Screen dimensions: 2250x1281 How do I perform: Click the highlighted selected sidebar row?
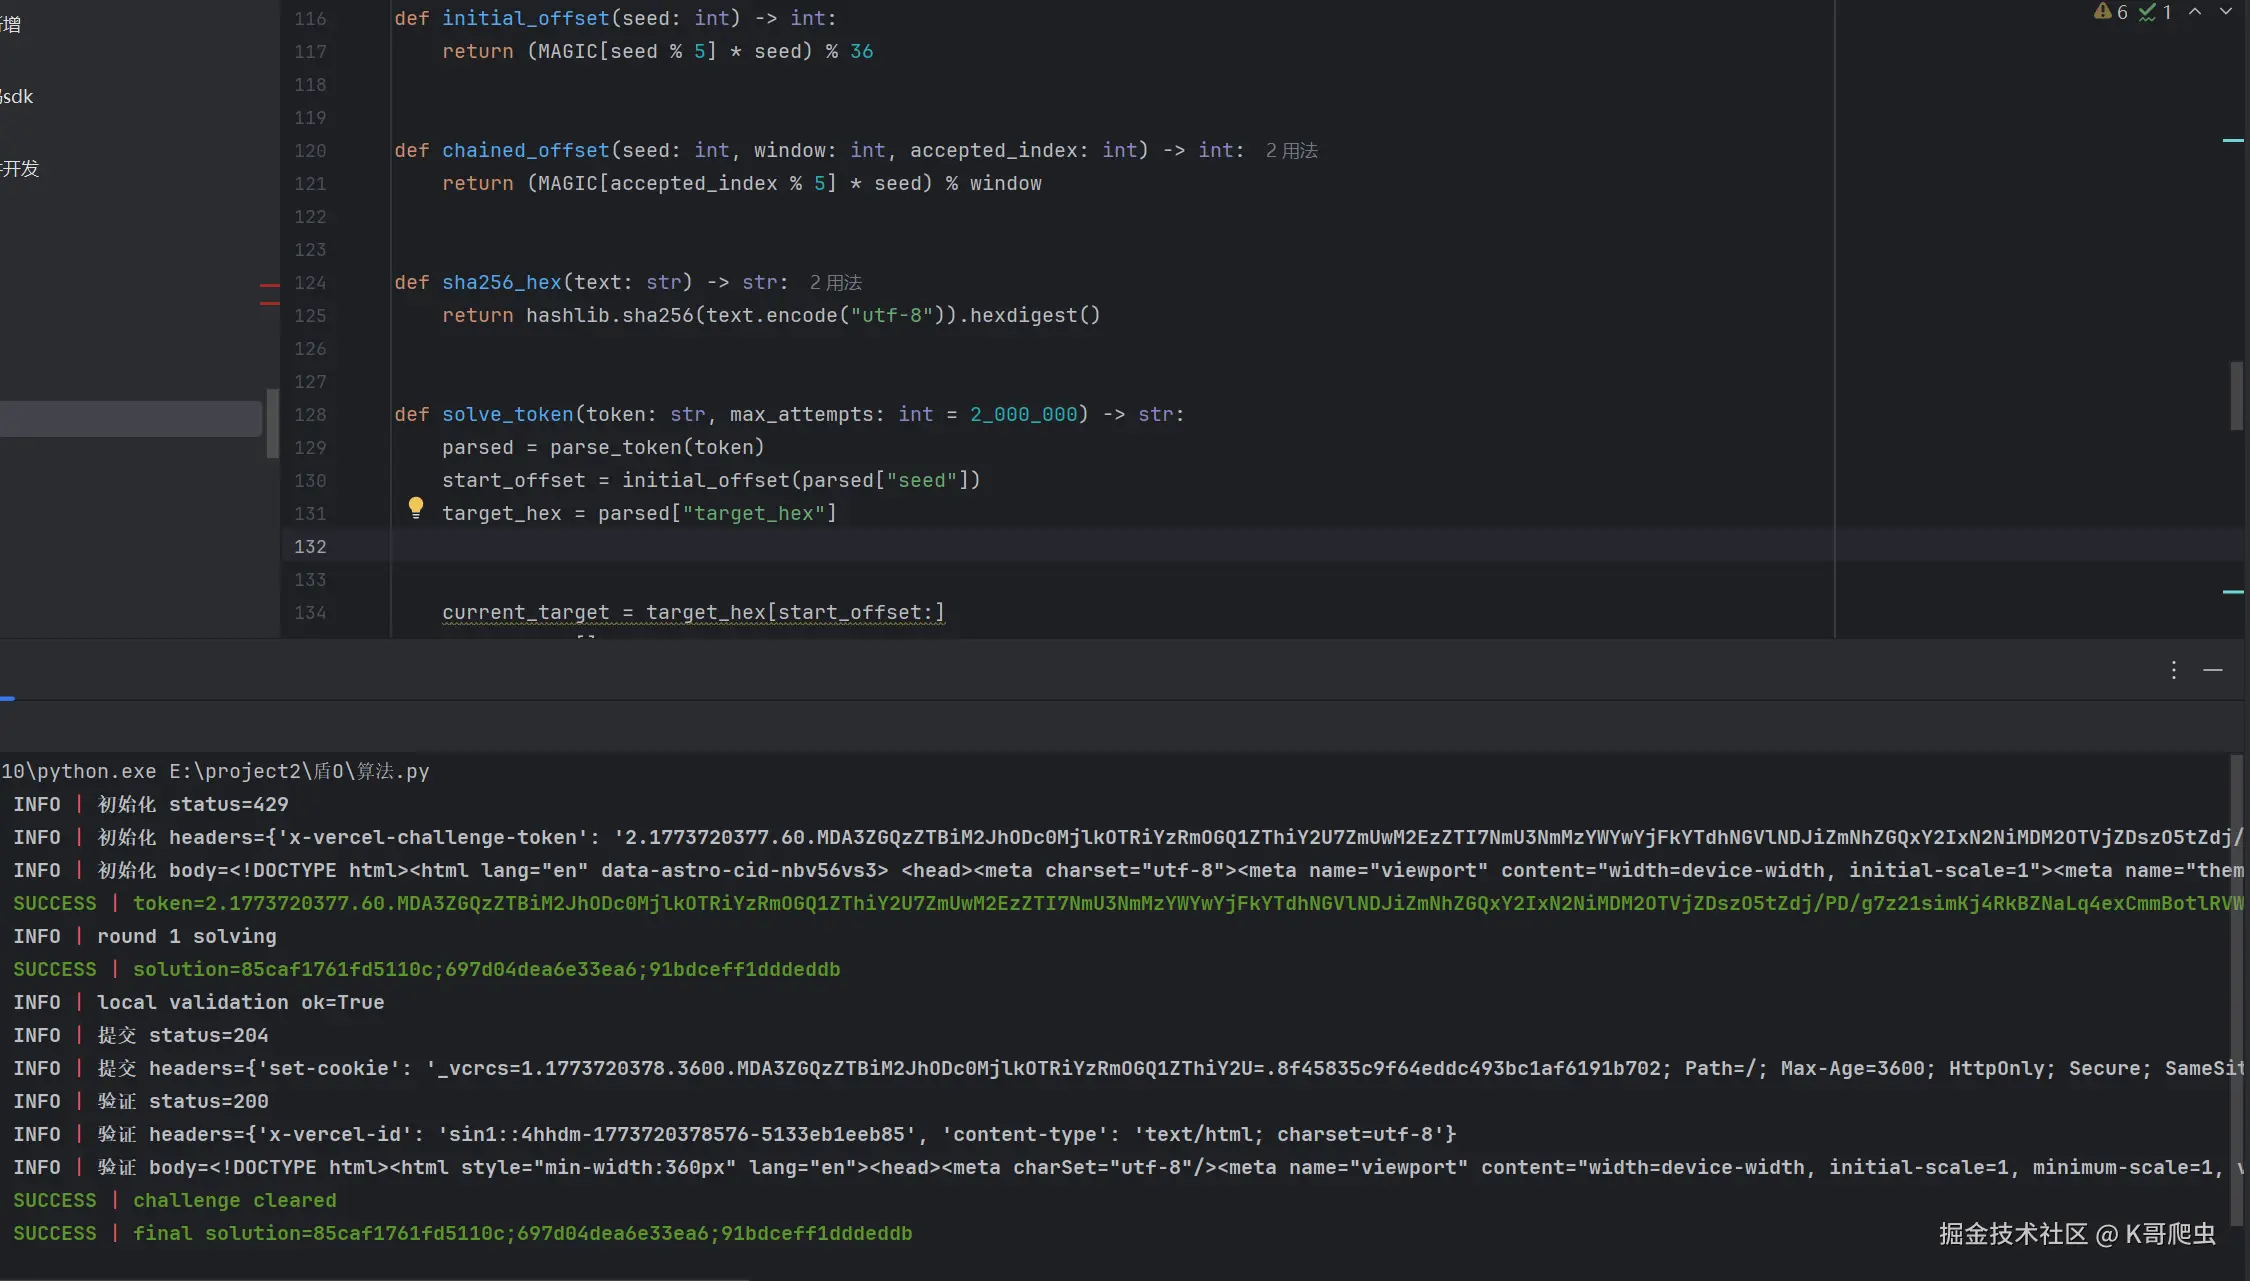[x=130, y=418]
